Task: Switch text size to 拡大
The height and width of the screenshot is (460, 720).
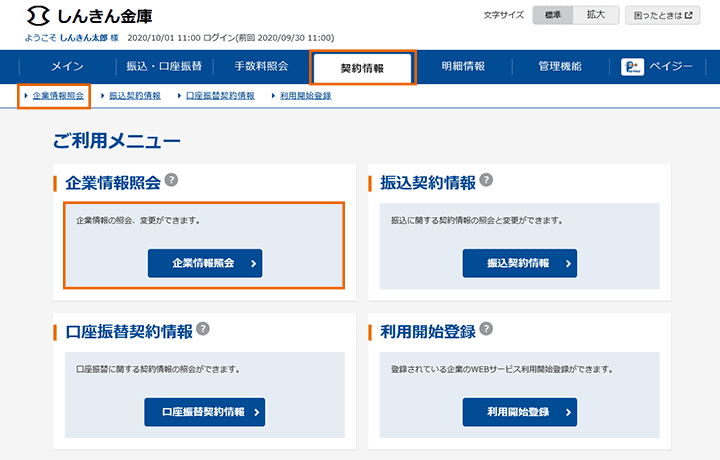Action: 595,16
